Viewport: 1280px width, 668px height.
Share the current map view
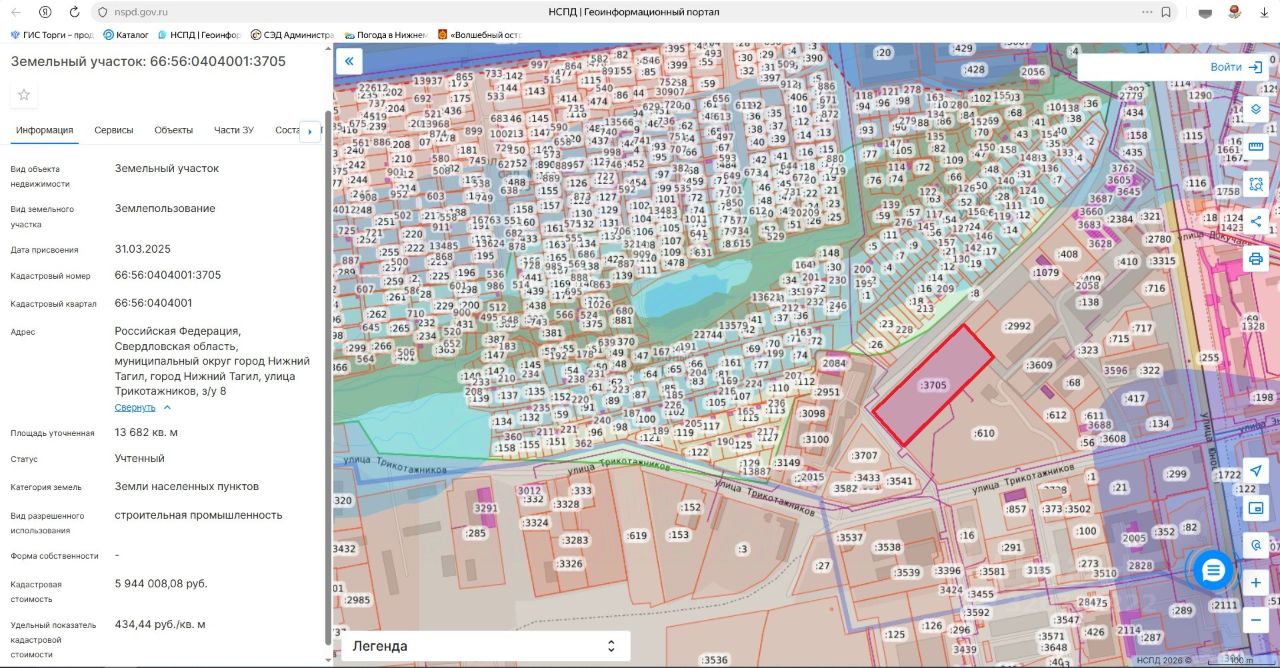click(x=1256, y=221)
